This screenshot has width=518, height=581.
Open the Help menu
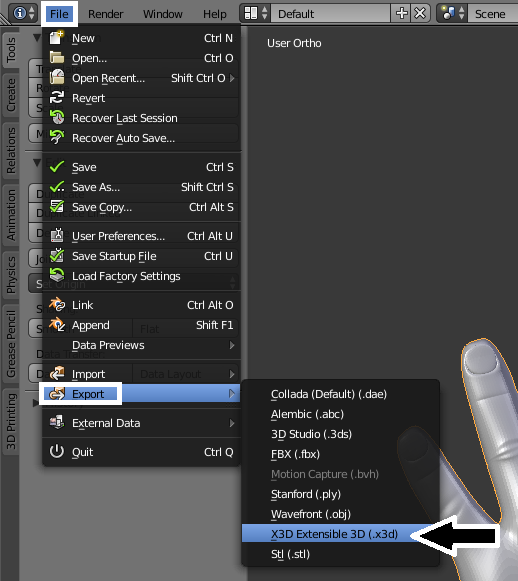(215, 14)
